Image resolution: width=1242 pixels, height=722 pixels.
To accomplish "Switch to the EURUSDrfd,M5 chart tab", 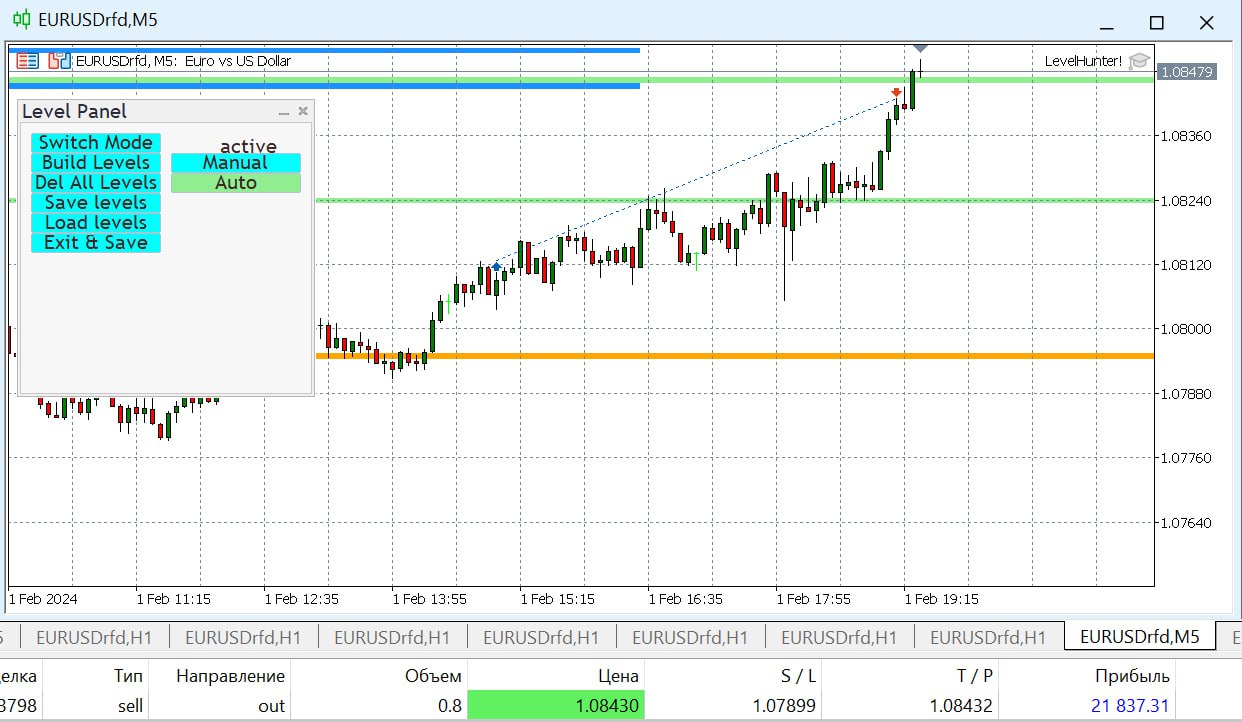I will [x=1139, y=637].
